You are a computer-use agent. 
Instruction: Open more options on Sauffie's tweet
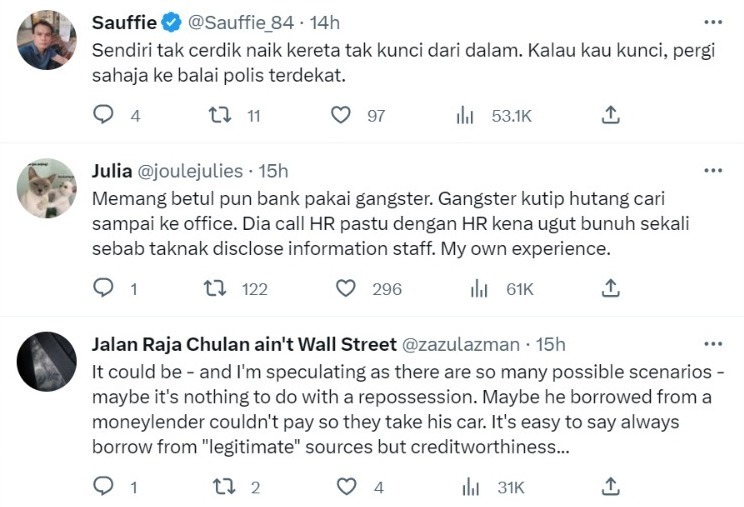click(712, 22)
